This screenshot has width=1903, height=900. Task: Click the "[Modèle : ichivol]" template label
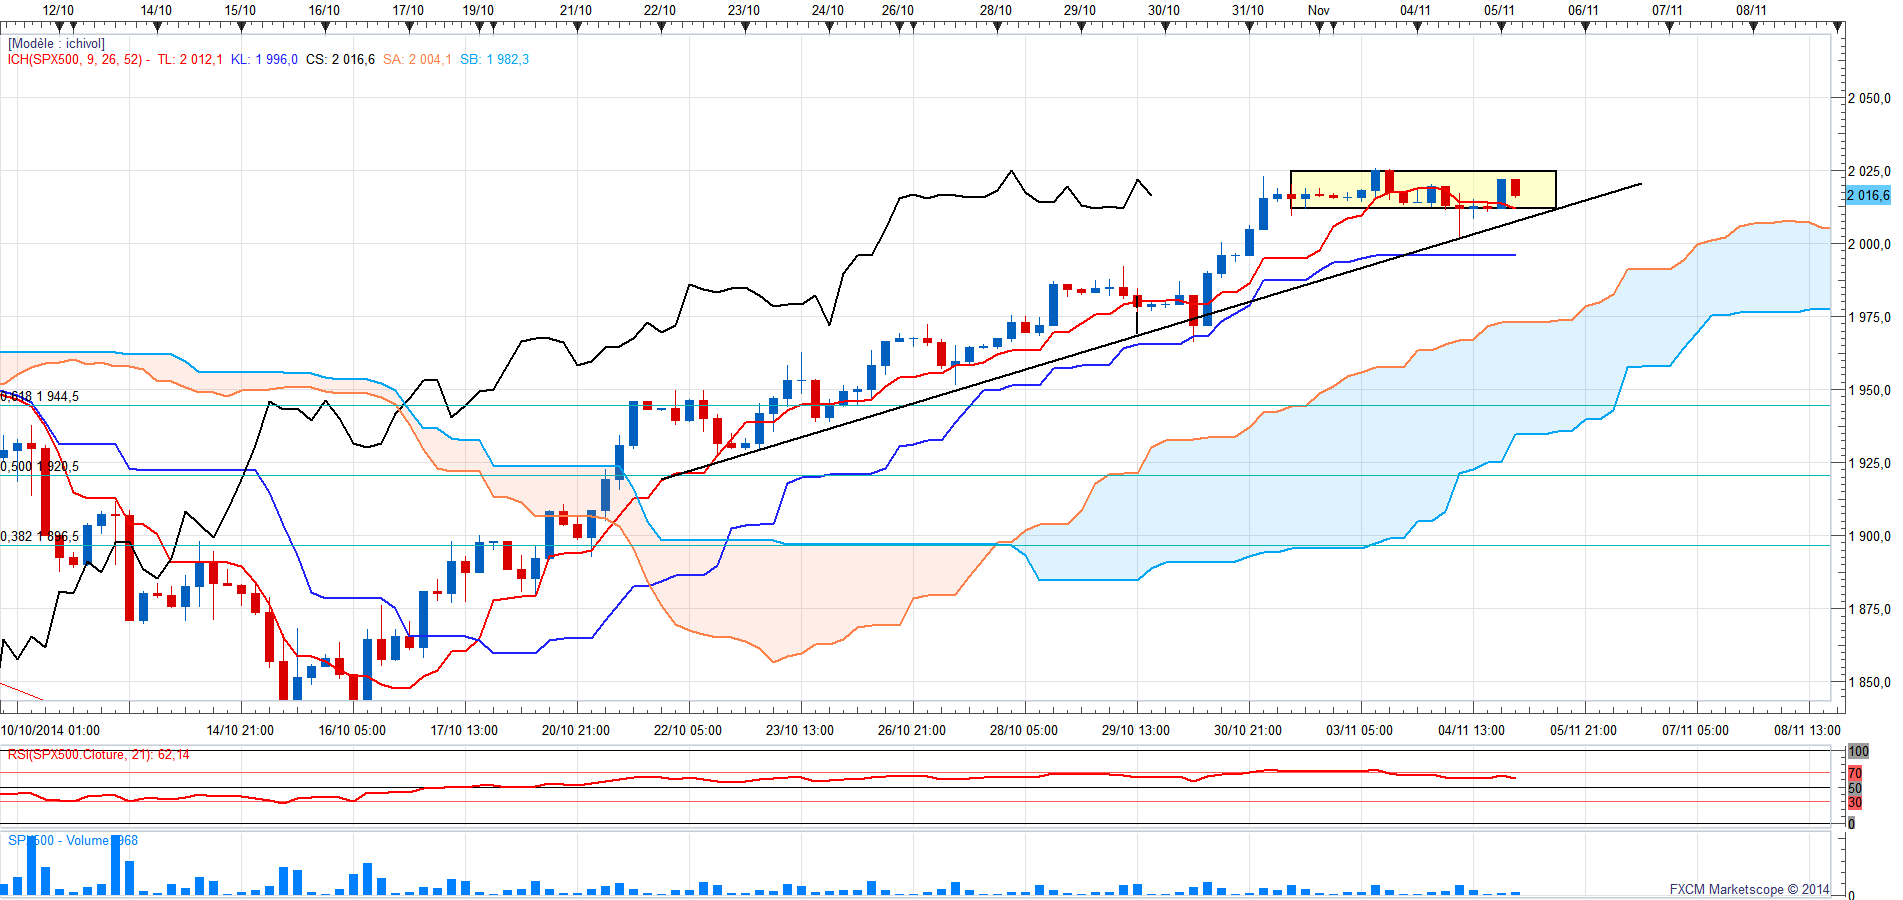[x=56, y=44]
